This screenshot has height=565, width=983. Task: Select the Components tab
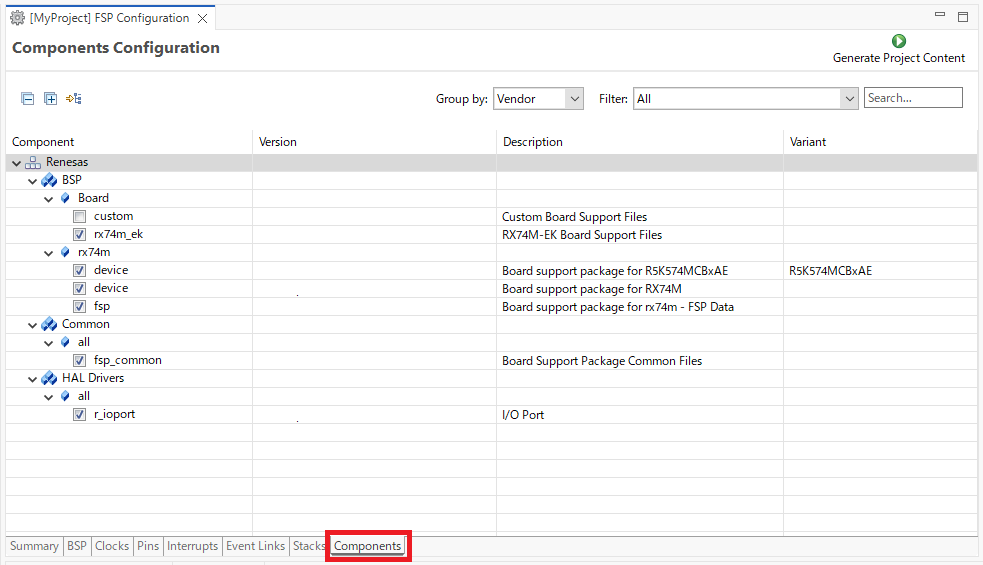[x=367, y=546]
